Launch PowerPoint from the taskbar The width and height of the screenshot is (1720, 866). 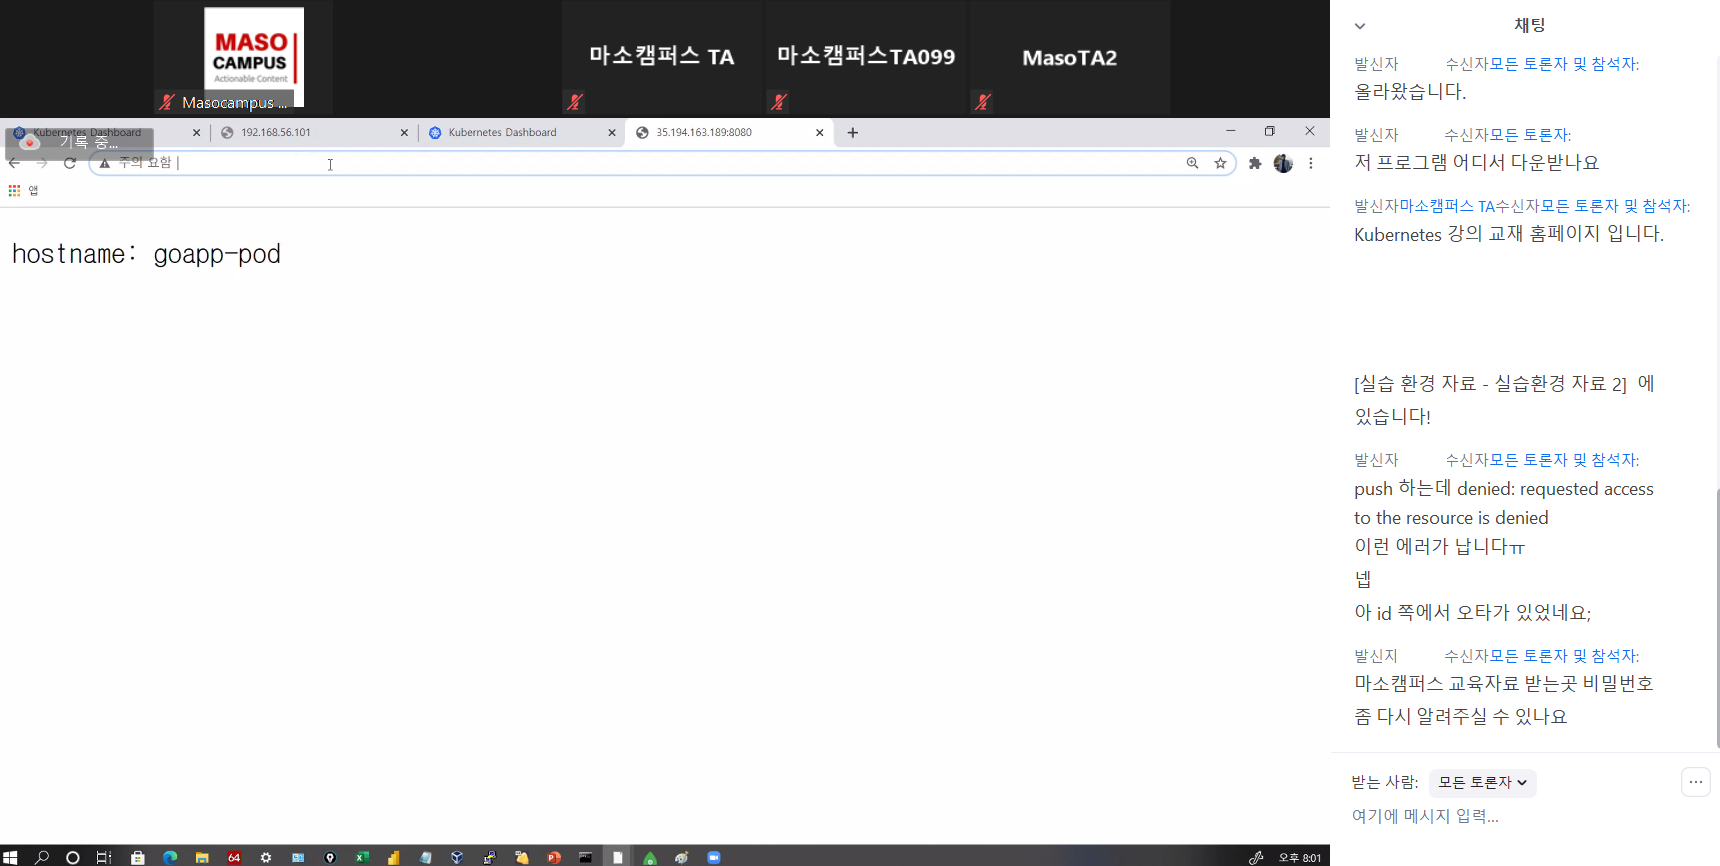554,857
